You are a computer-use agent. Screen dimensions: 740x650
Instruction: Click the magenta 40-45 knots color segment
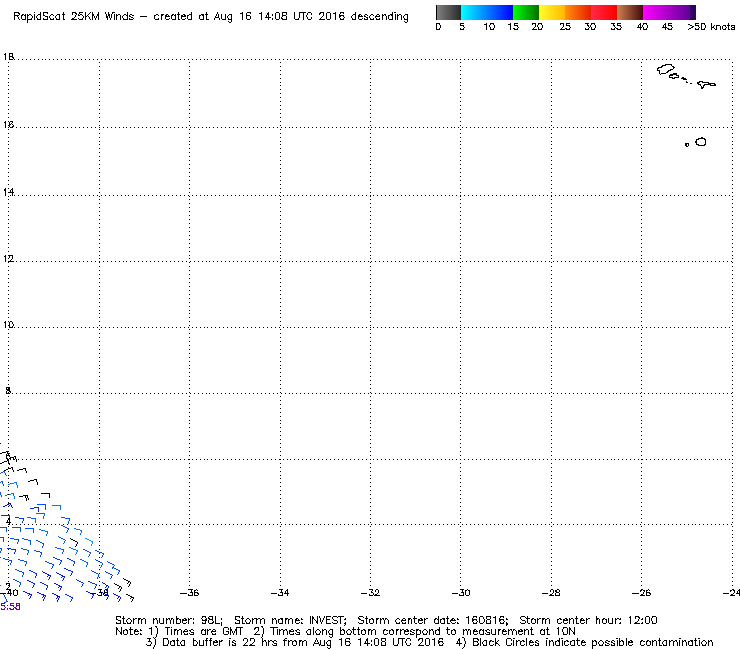click(x=656, y=12)
